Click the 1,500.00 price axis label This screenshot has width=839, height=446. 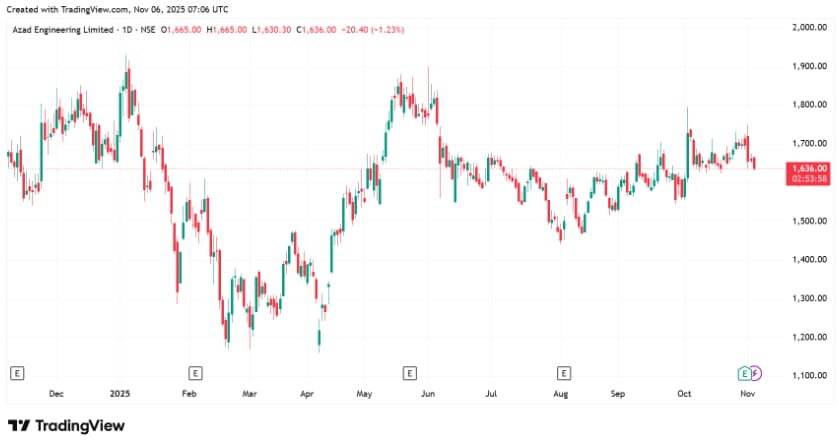(x=807, y=221)
